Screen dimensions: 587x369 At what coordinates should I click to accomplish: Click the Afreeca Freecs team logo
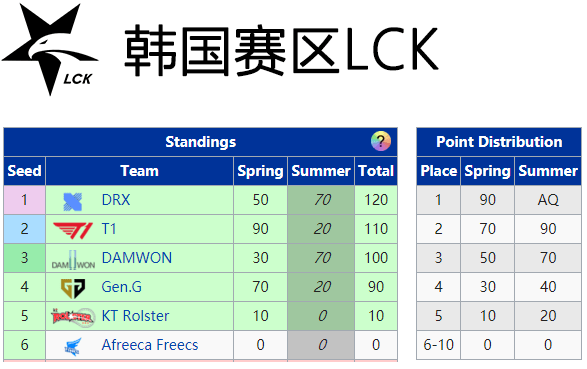(73, 346)
